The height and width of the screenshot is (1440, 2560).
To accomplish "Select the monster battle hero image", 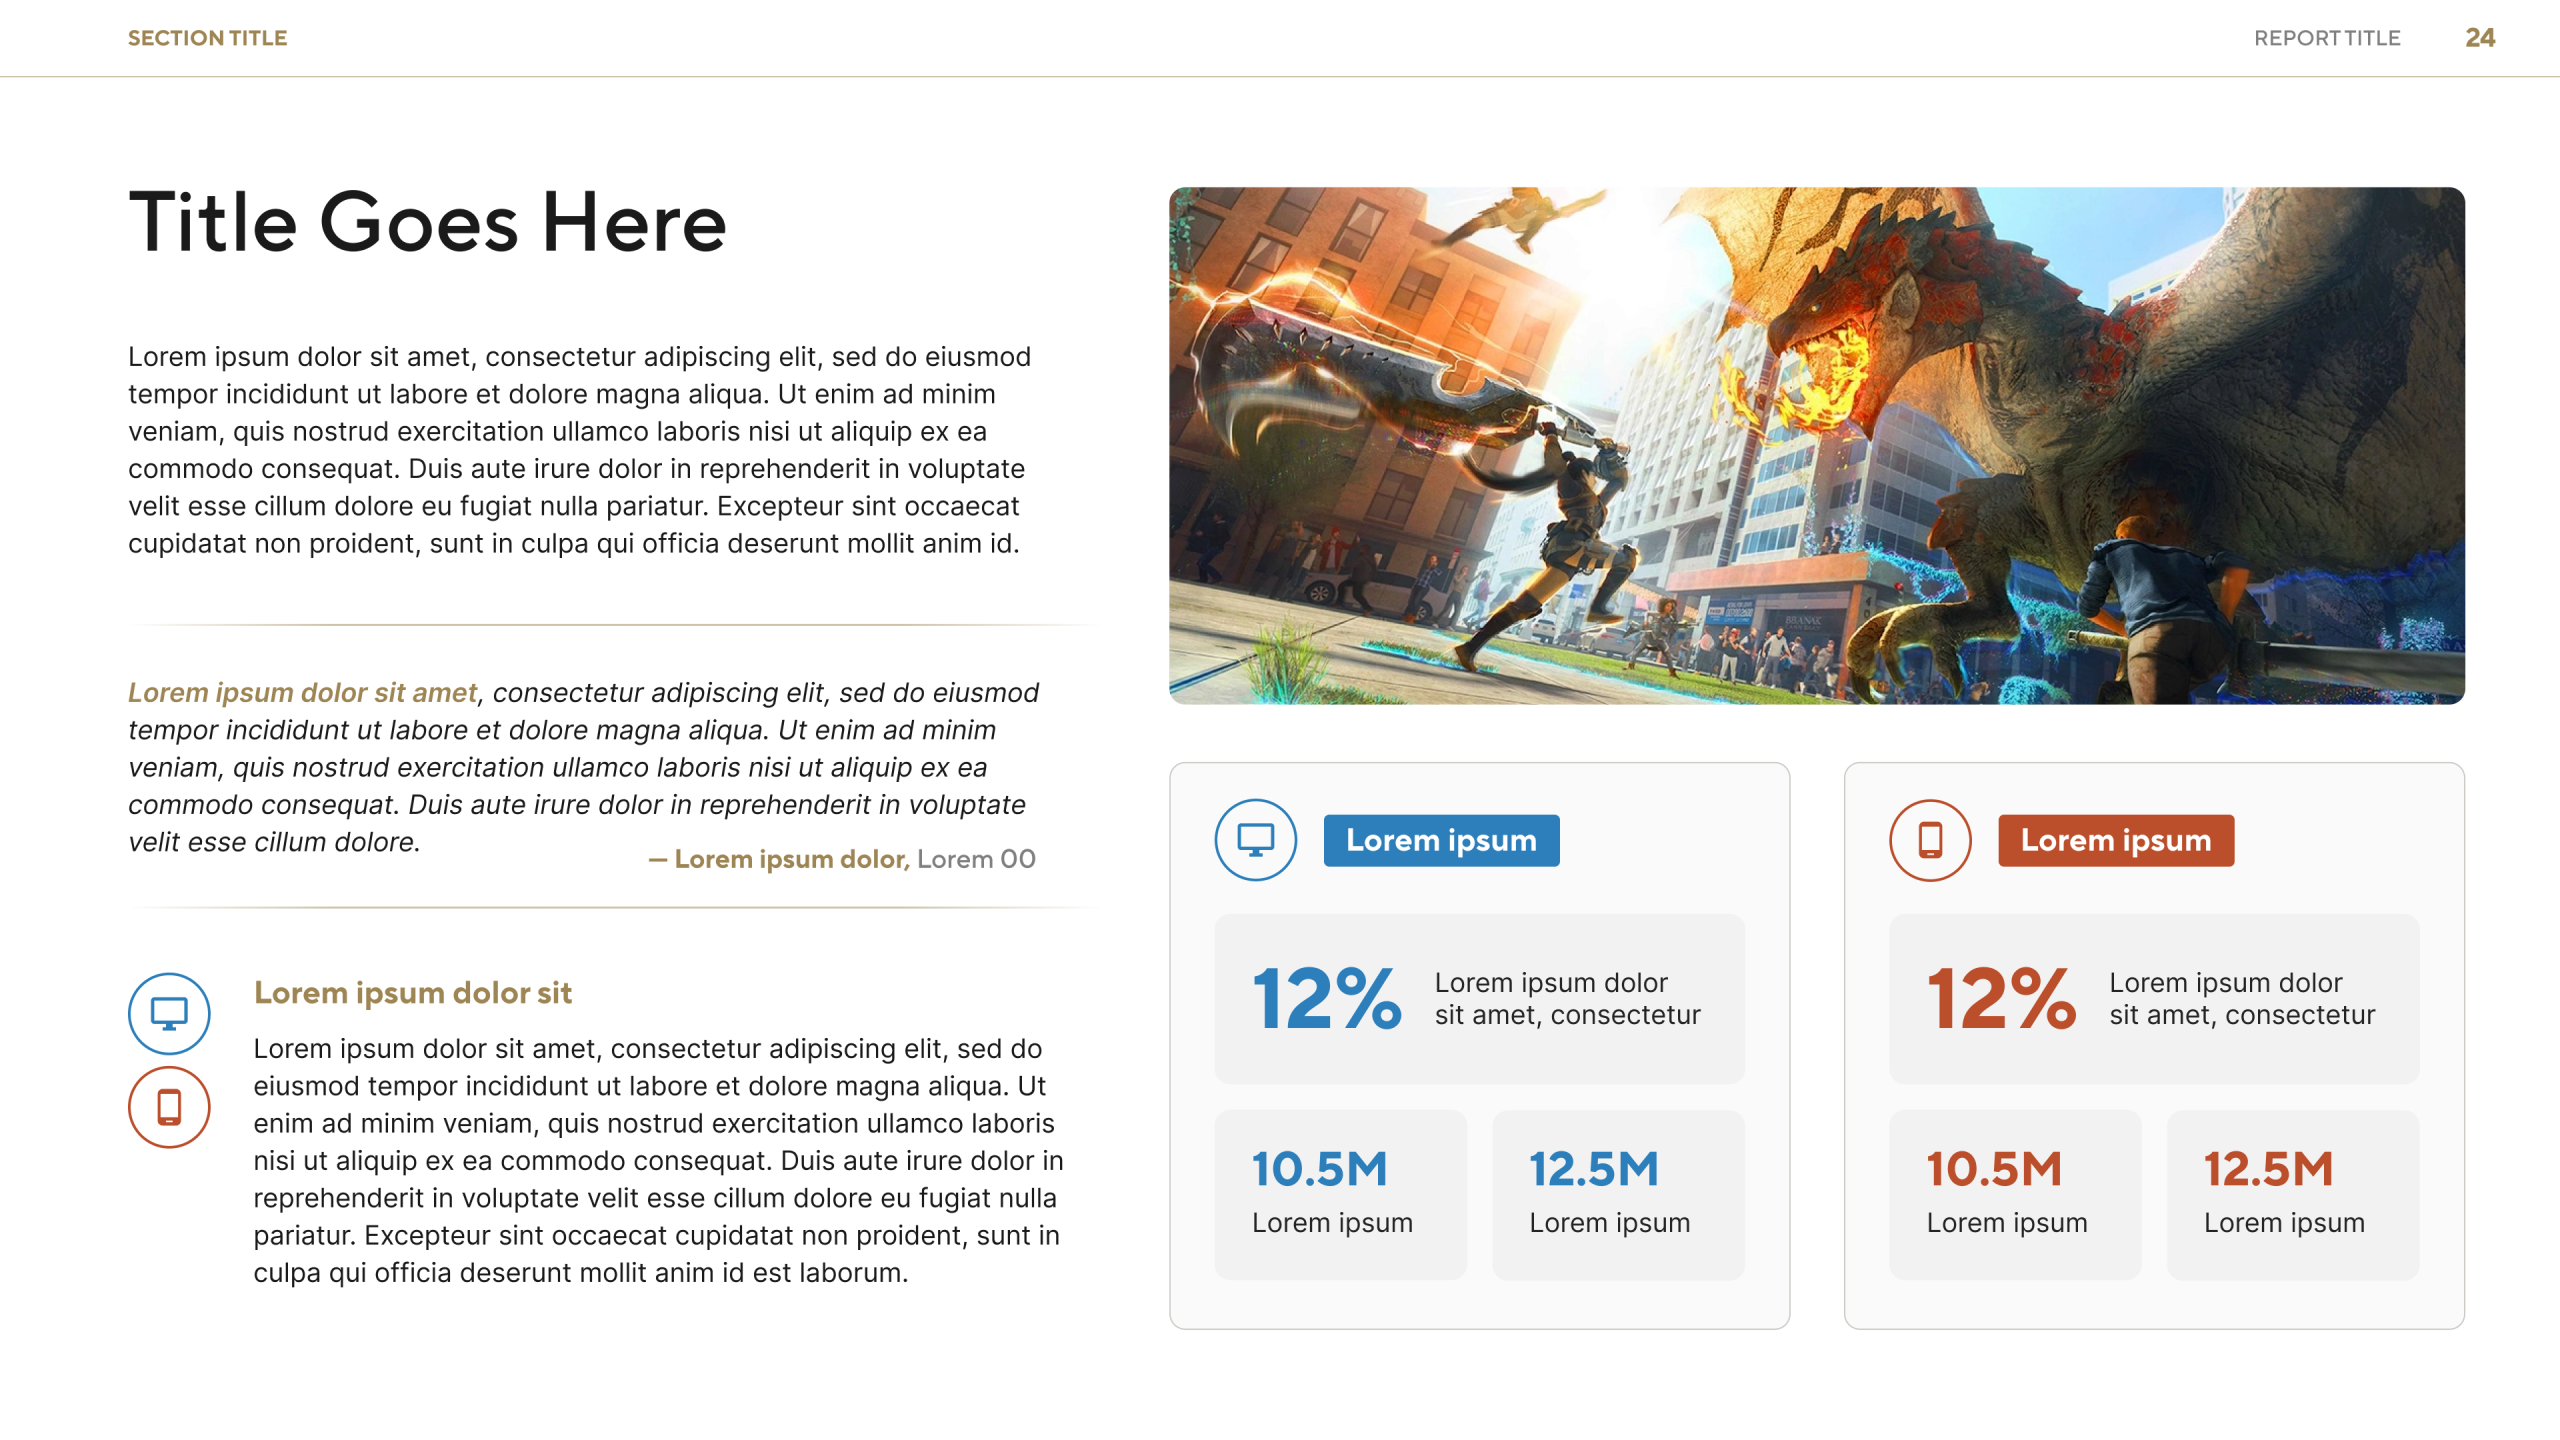I will click(x=1816, y=445).
